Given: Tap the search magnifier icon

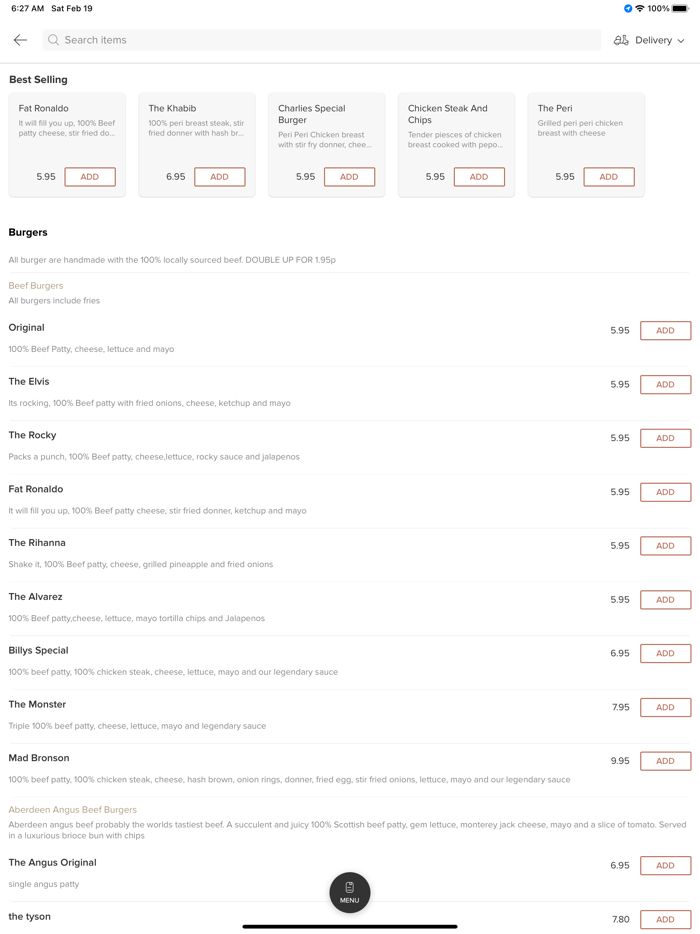Looking at the screenshot, I should (x=54, y=40).
